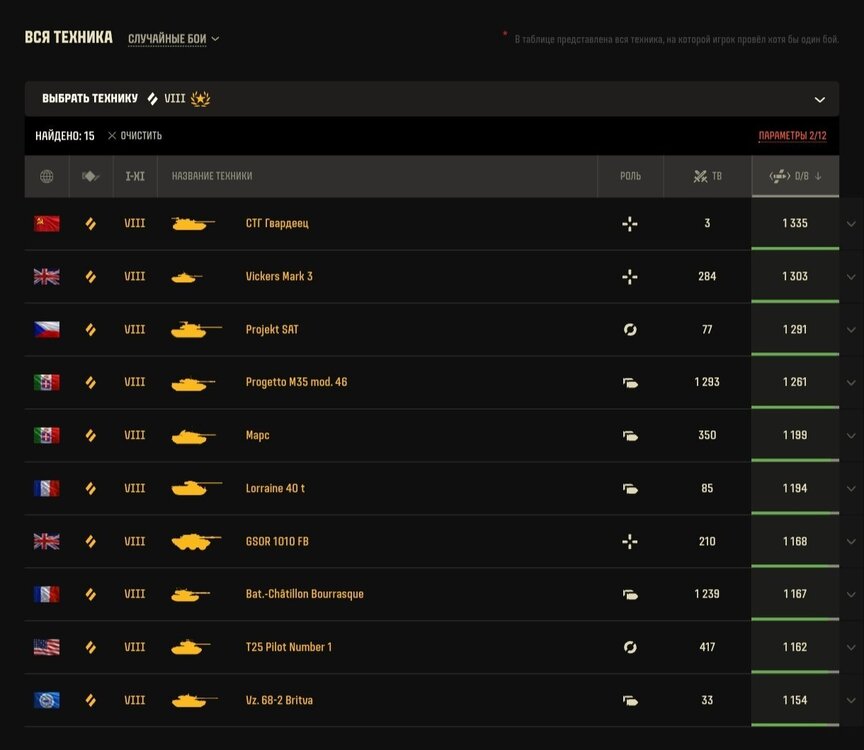Click the French flag in Lorraine 40 t row
Image resolution: width=864 pixels, height=750 pixels.
tap(47, 488)
